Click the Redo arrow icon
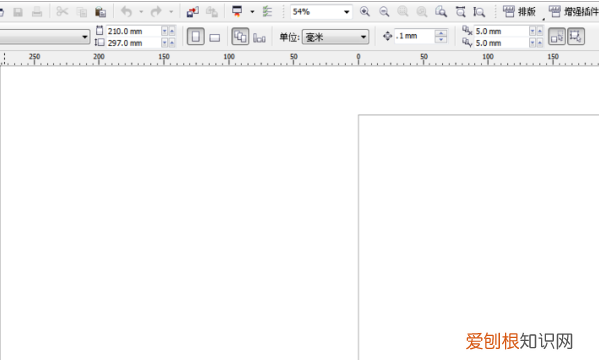Image resolution: width=599 pixels, height=360 pixels. [156, 12]
